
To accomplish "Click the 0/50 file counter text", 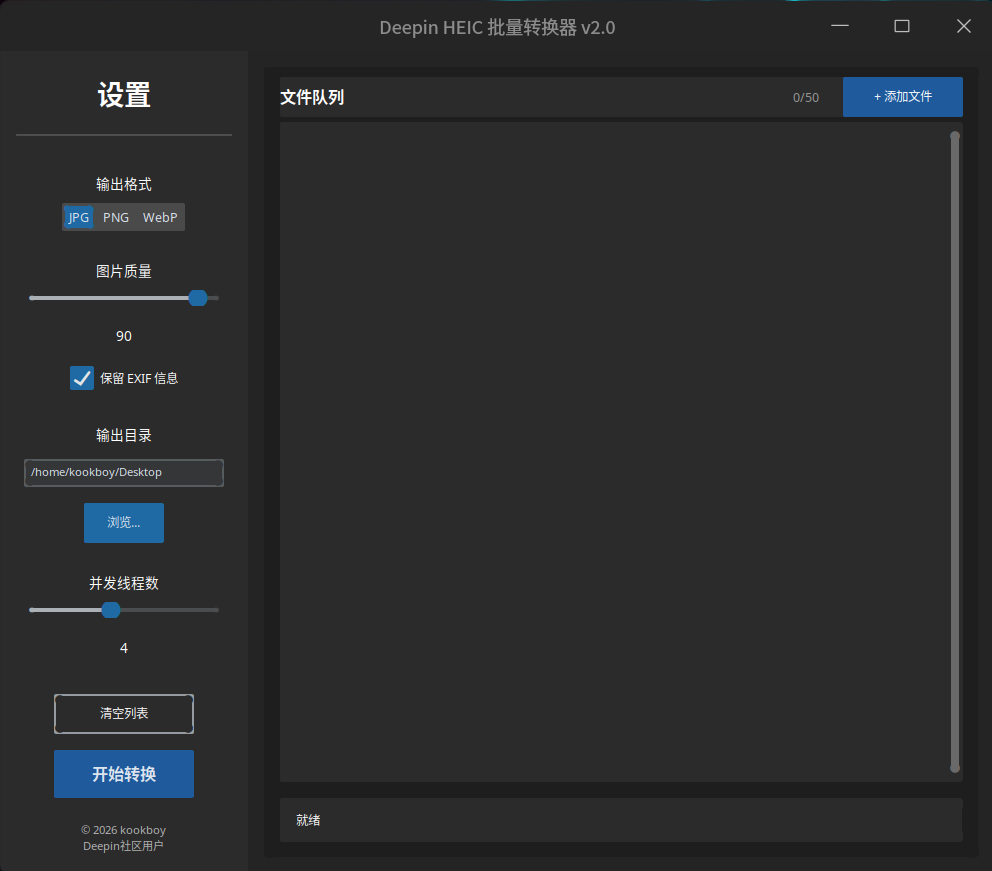I will tap(806, 97).
